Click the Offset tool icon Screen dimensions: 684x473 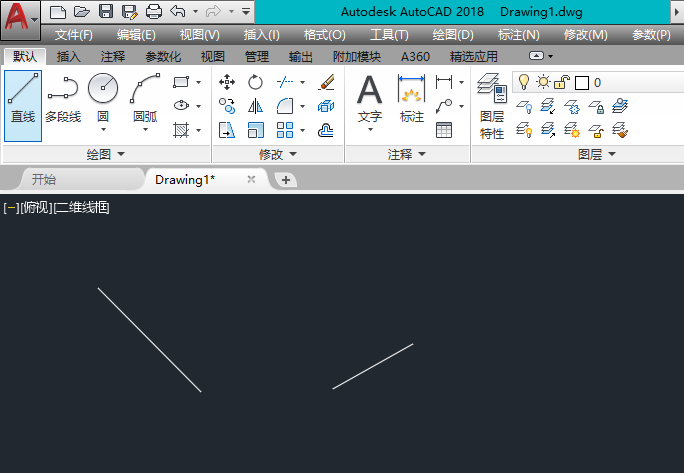pyautogui.click(x=326, y=130)
